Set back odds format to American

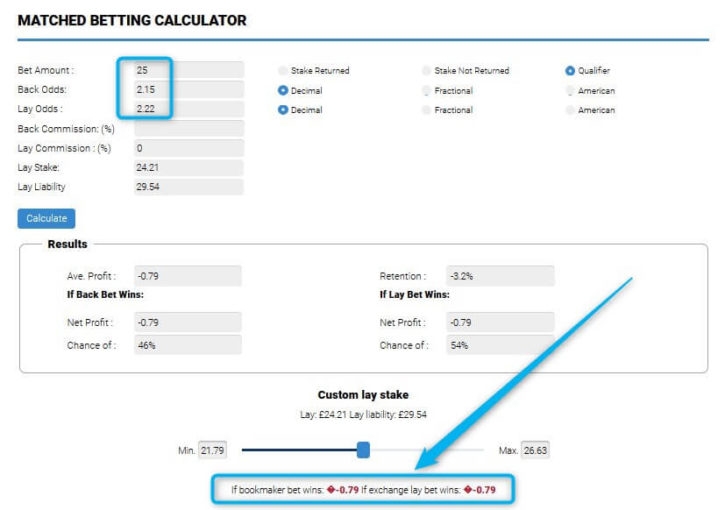click(570, 91)
